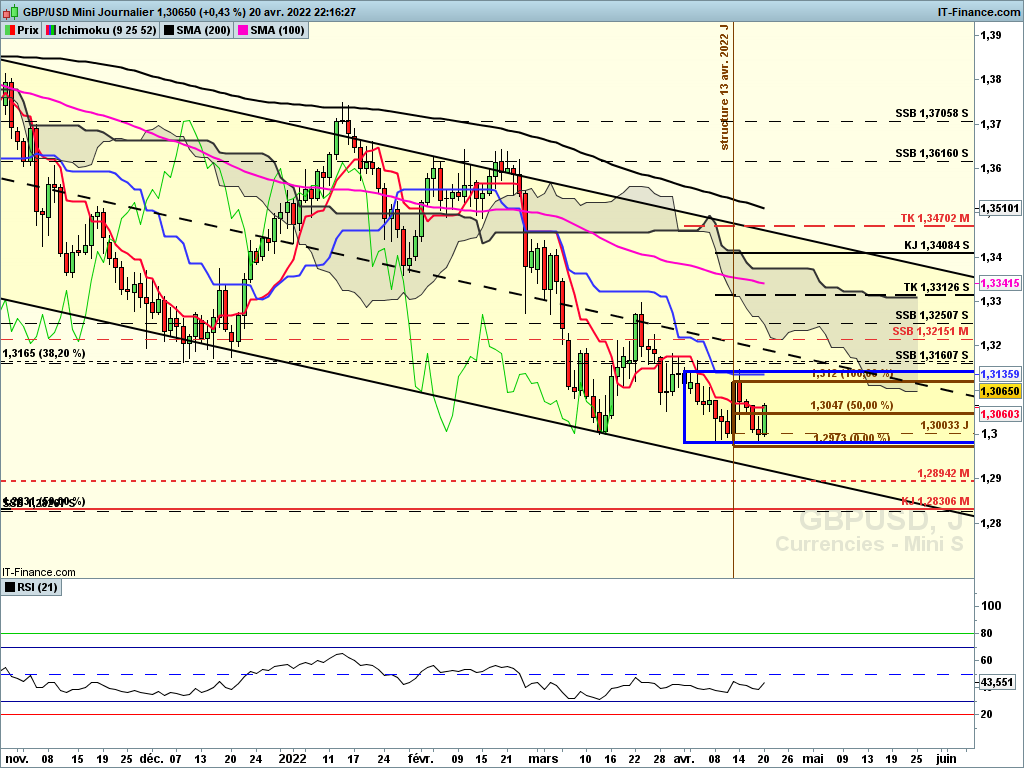
Task: Click the RSI (21) black square icon
Action: (x=10, y=587)
